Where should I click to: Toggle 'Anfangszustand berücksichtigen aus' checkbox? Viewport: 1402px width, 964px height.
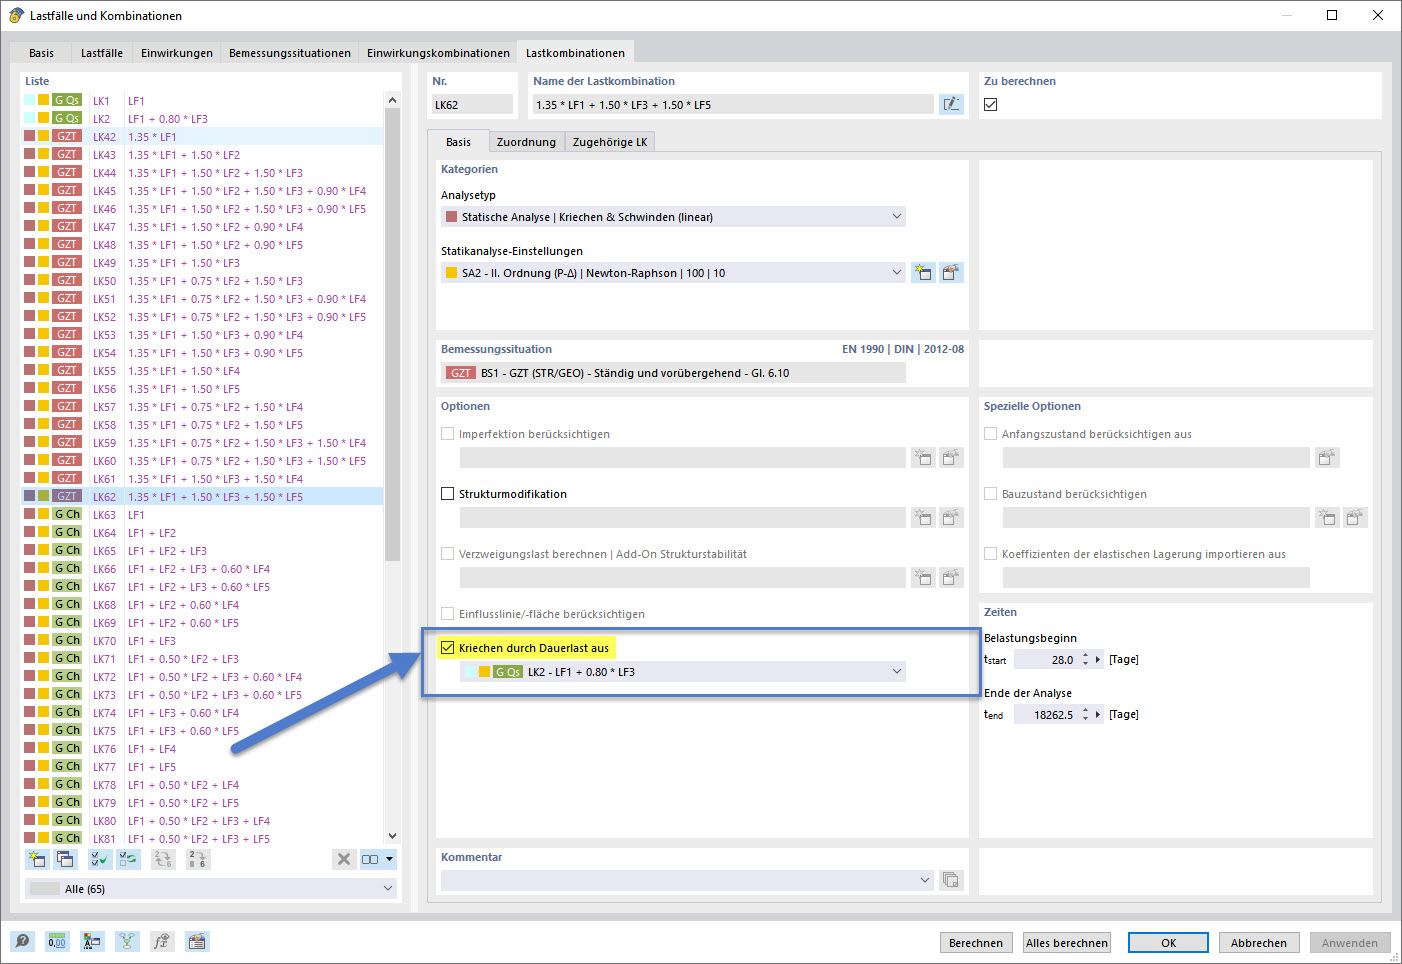pos(991,434)
